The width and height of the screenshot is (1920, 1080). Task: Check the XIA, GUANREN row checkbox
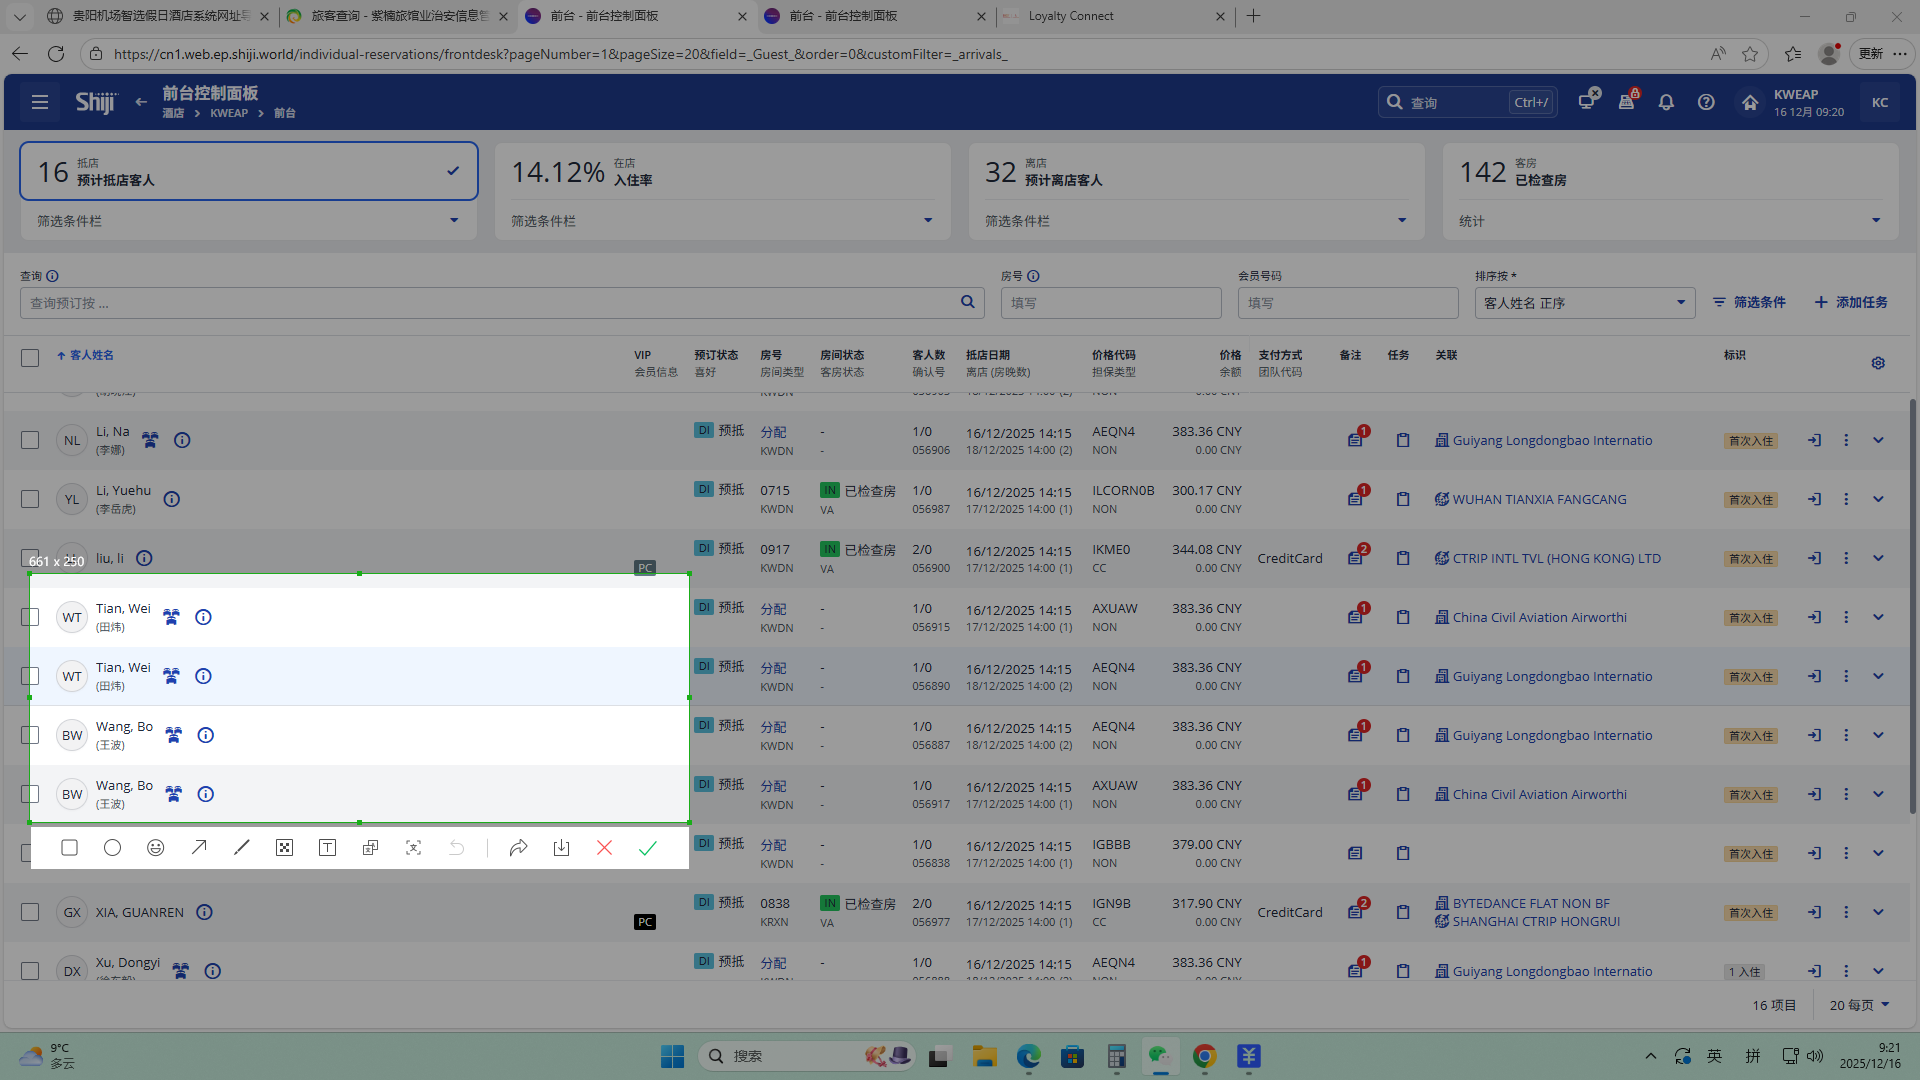tap(30, 912)
